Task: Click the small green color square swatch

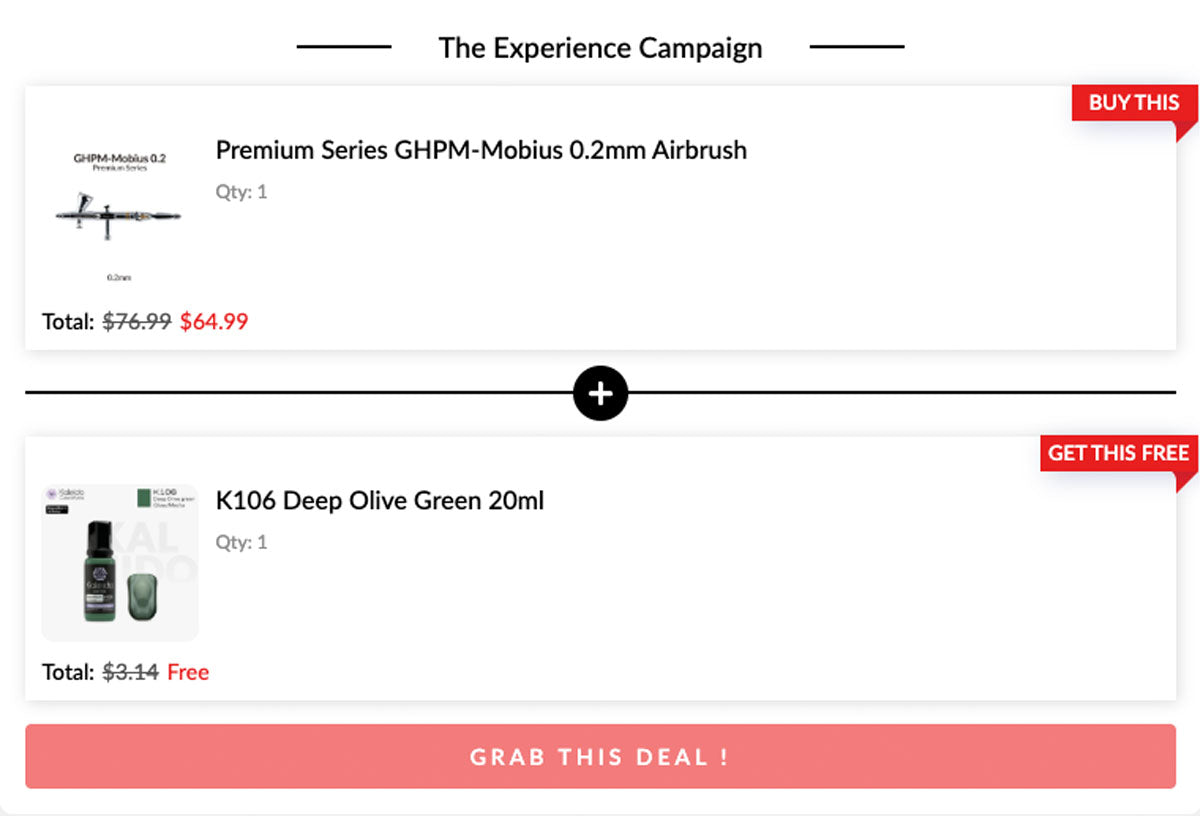Action: [144, 496]
